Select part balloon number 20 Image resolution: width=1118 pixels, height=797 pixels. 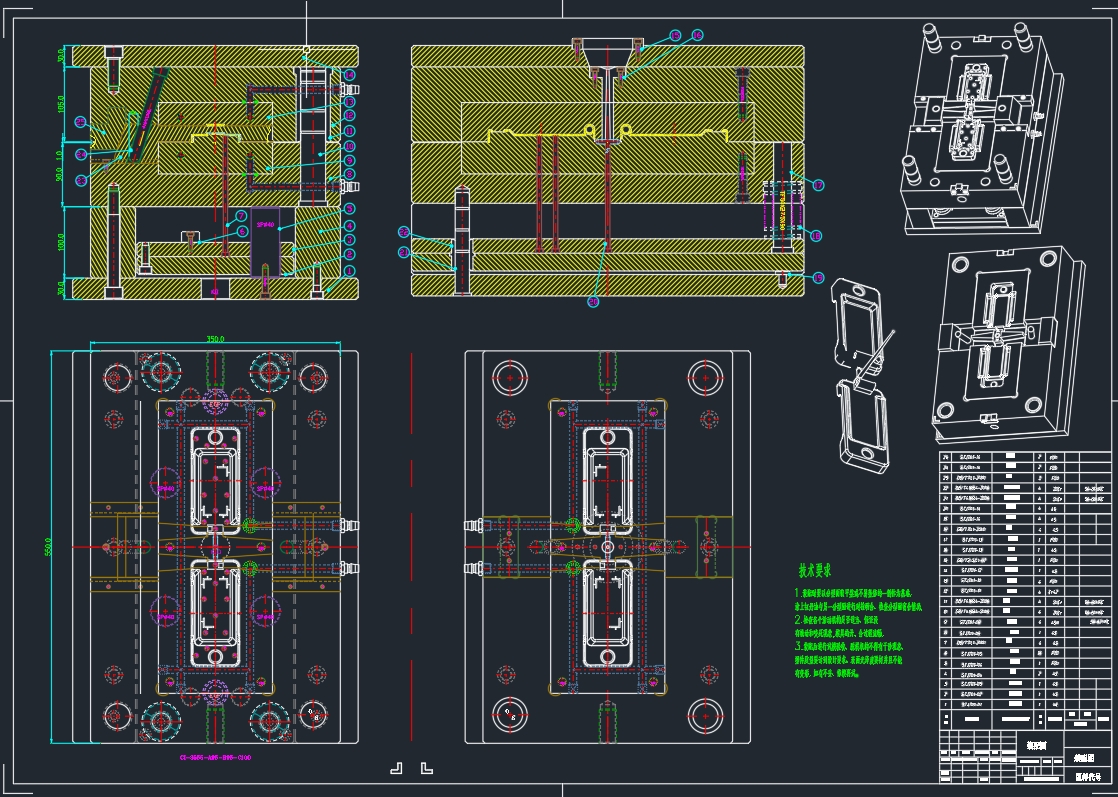pos(593,302)
